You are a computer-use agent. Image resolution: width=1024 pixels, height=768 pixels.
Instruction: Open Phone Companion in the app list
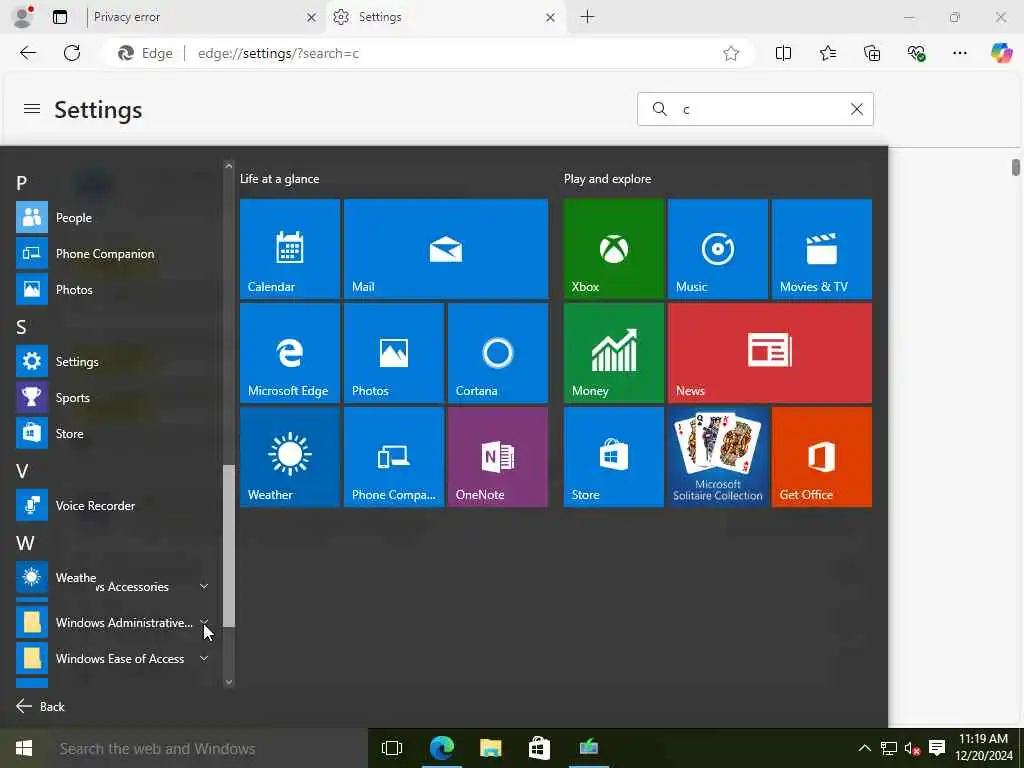coord(114,253)
